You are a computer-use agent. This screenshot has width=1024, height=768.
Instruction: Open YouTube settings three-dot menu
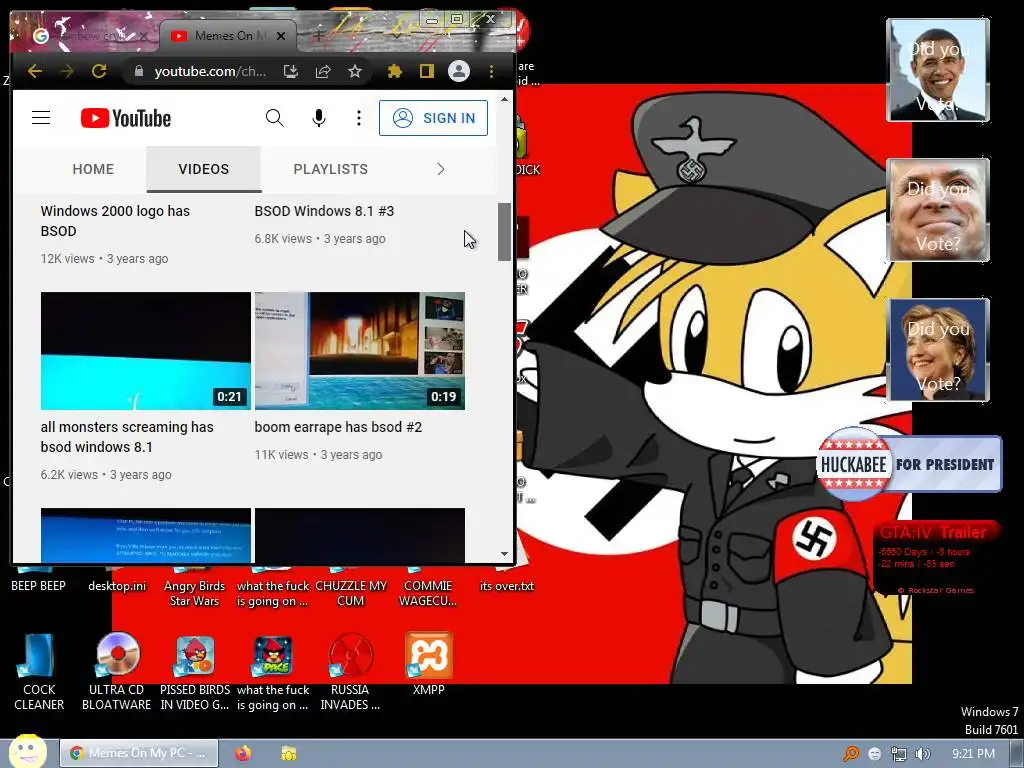[x=359, y=118]
